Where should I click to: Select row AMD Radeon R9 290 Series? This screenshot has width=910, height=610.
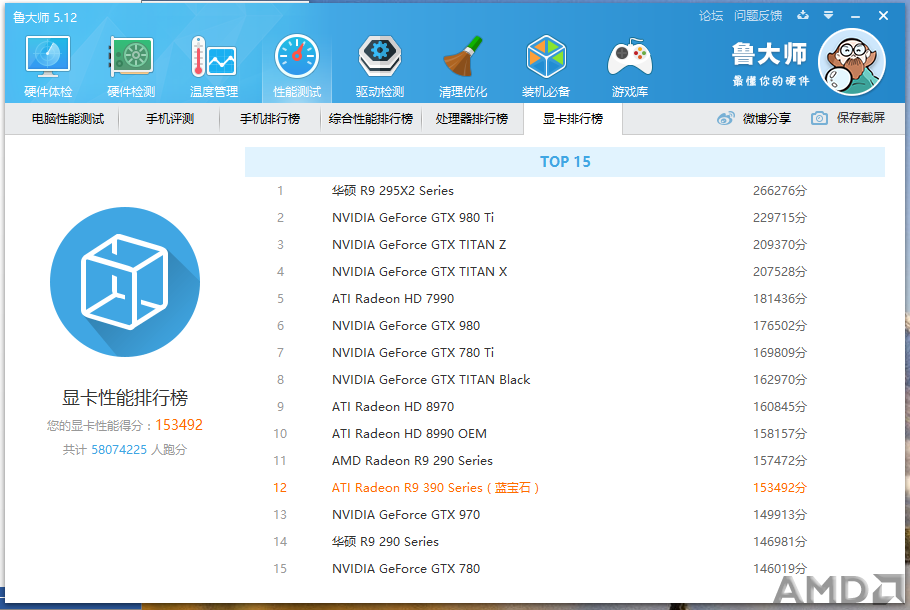pyautogui.click(x=565, y=460)
